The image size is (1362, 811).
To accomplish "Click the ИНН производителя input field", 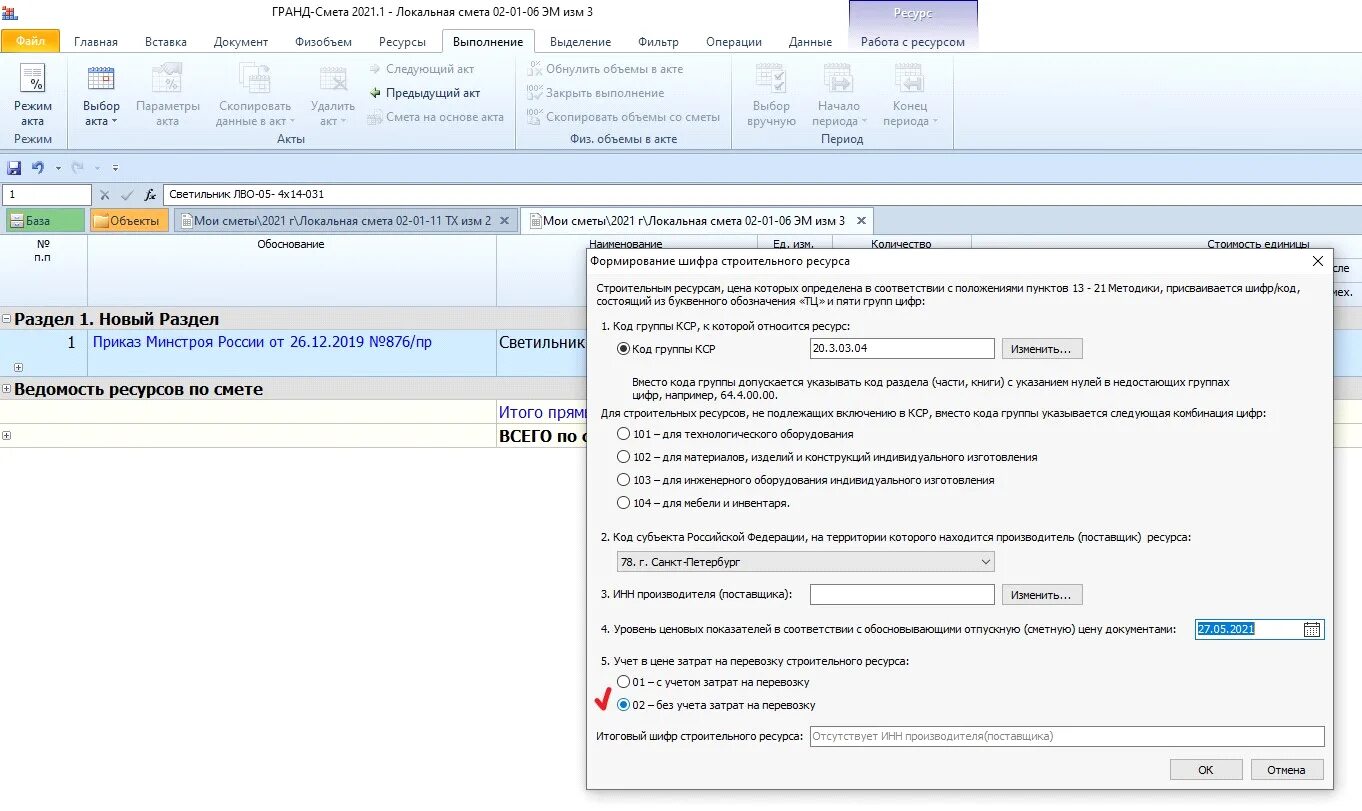I will (x=902, y=595).
